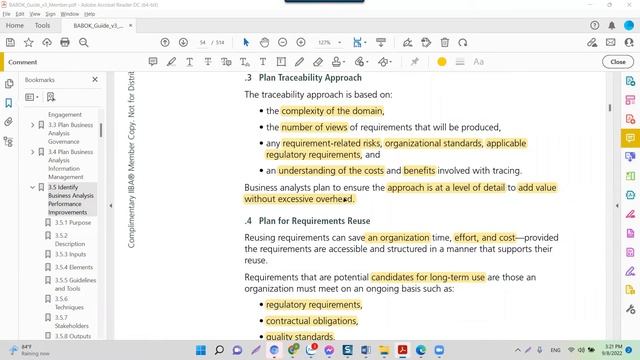Screen dimensions: 640x360
Task: Close the BABOK_Guide document tab
Action: [x=131, y=25]
